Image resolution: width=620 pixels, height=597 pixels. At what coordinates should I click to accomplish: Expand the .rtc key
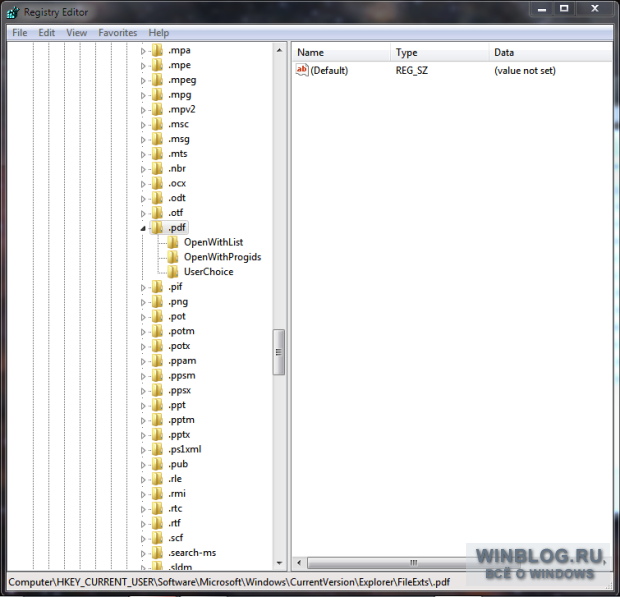click(x=143, y=509)
